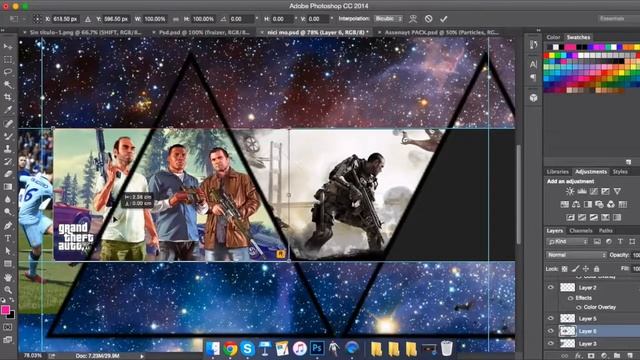Toggle maintain aspect ratio link icon
The image size is (640, 360).
[x=176, y=19]
